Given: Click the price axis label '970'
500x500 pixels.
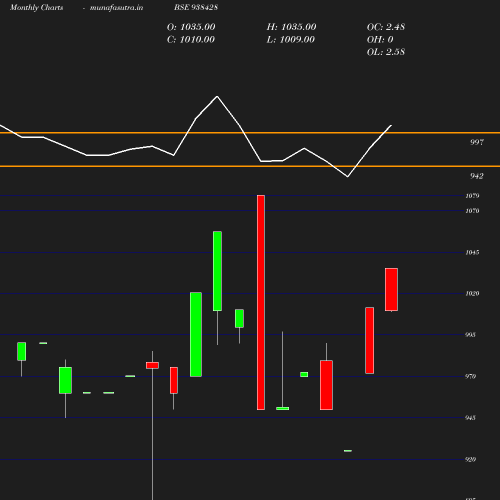Looking at the screenshot, I should pos(470,376).
